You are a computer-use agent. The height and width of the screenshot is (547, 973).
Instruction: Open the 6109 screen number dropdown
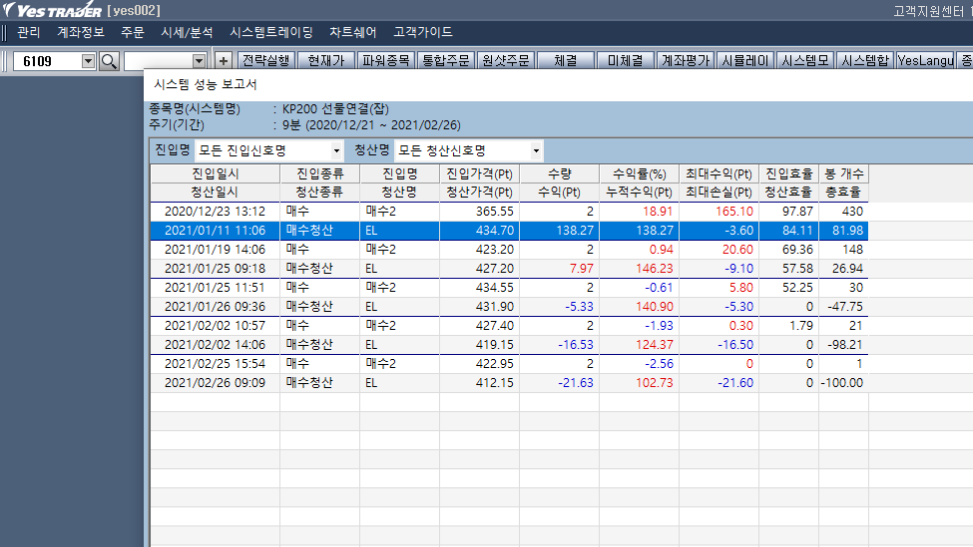(88, 62)
